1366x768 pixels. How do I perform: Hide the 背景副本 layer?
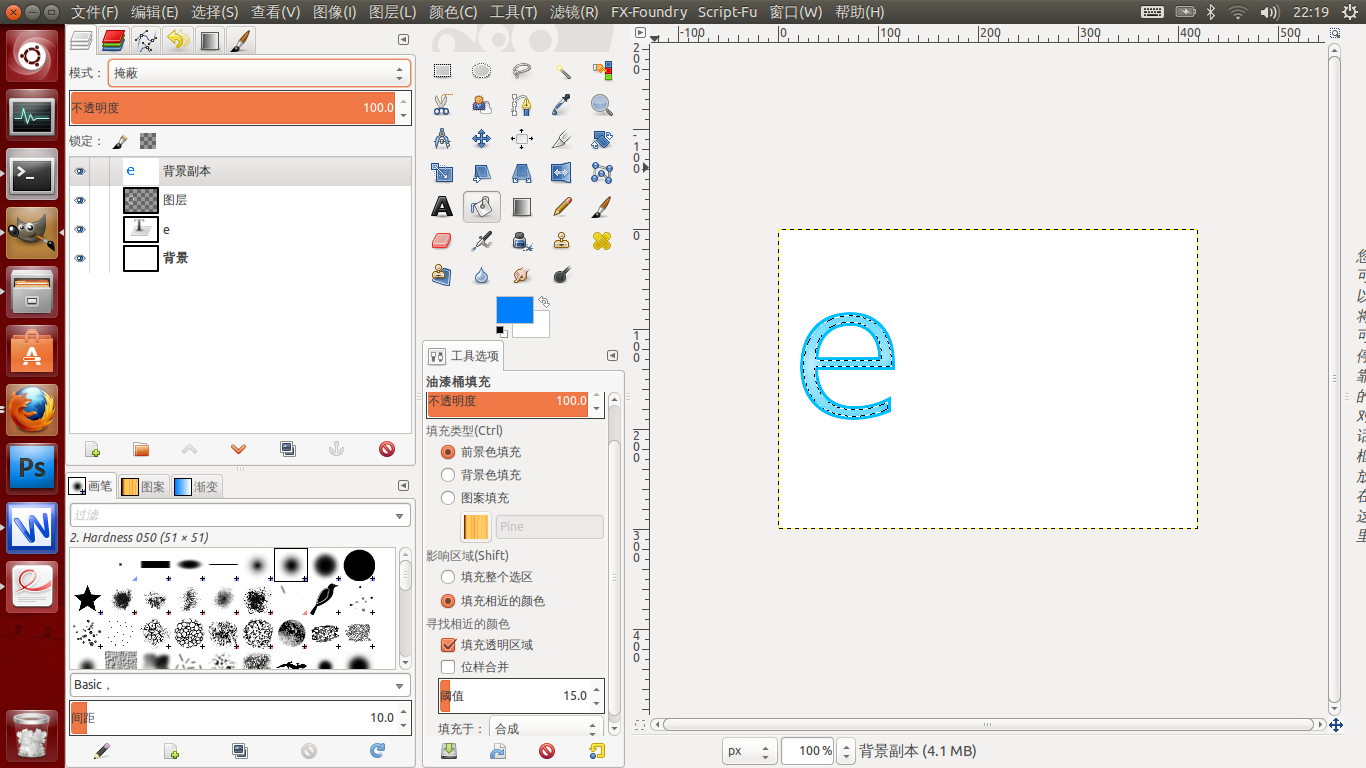point(80,171)
